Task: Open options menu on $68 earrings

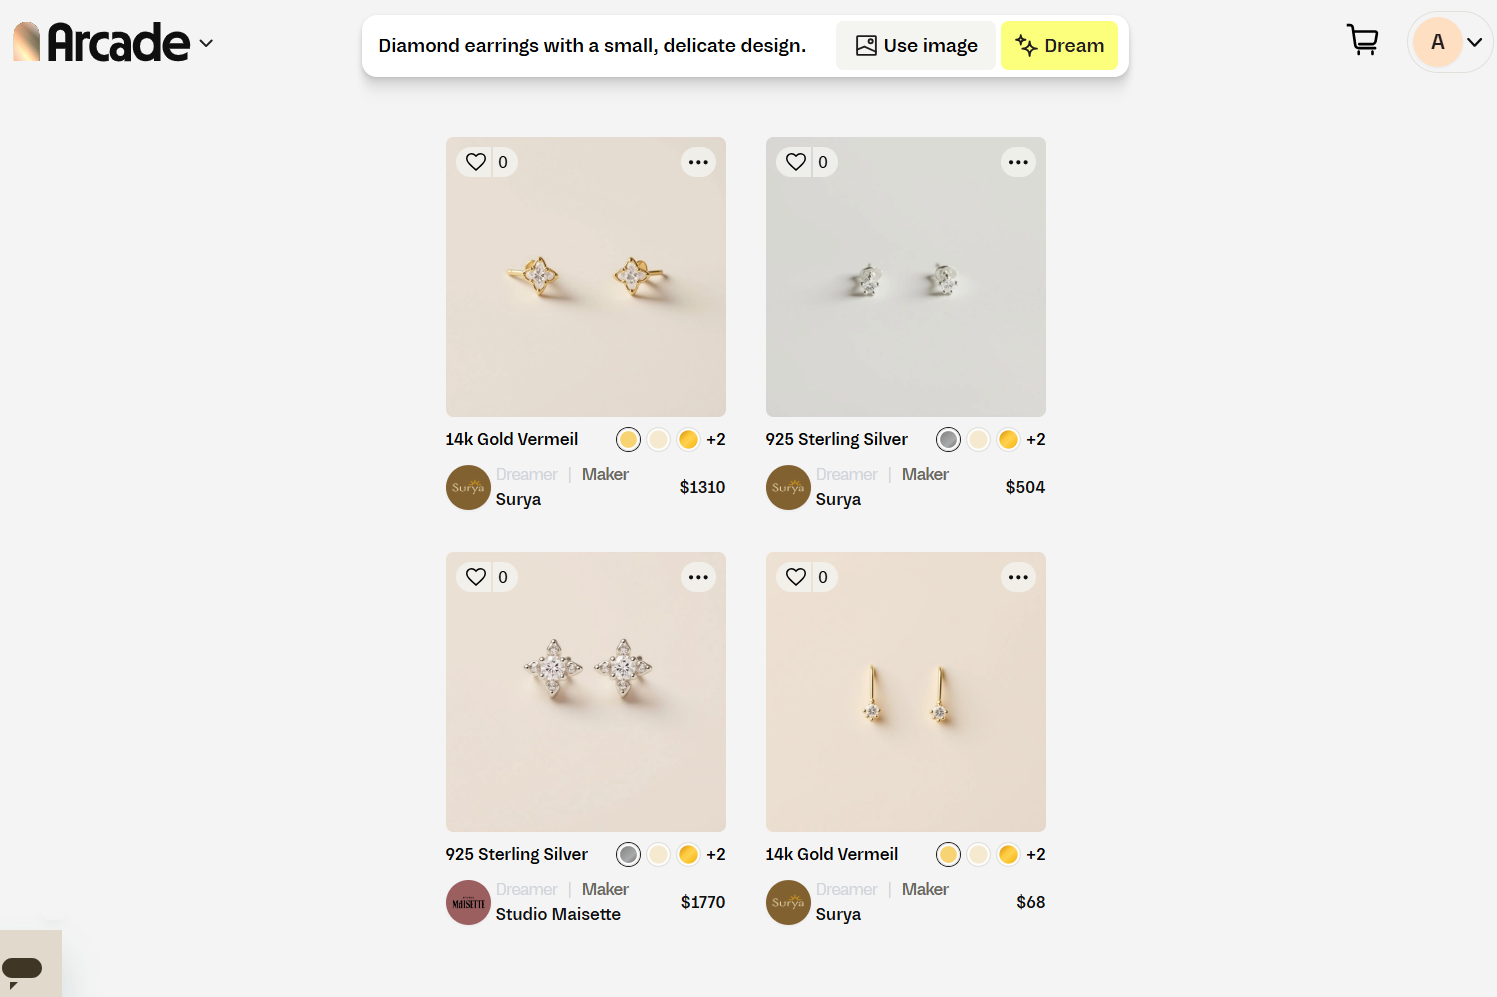Action: tap(1018, 577)
